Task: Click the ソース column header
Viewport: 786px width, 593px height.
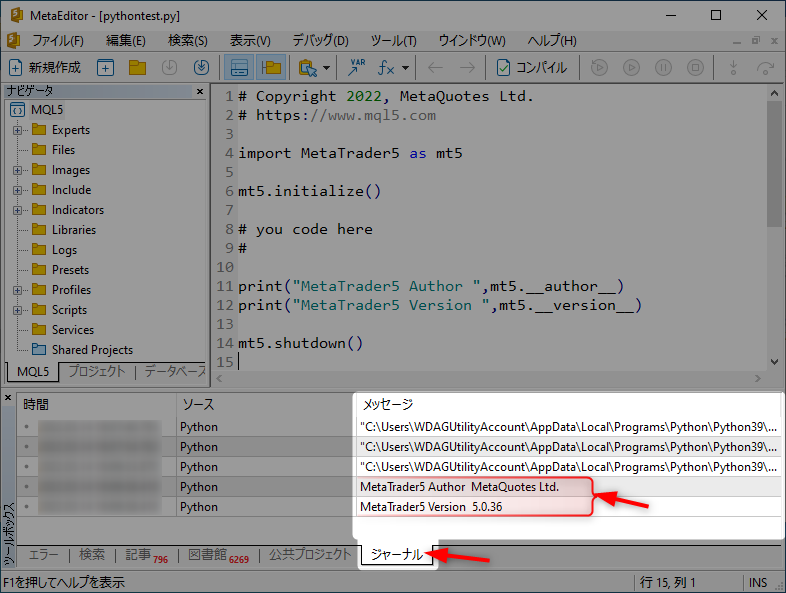Action: (x=266, y=405)
